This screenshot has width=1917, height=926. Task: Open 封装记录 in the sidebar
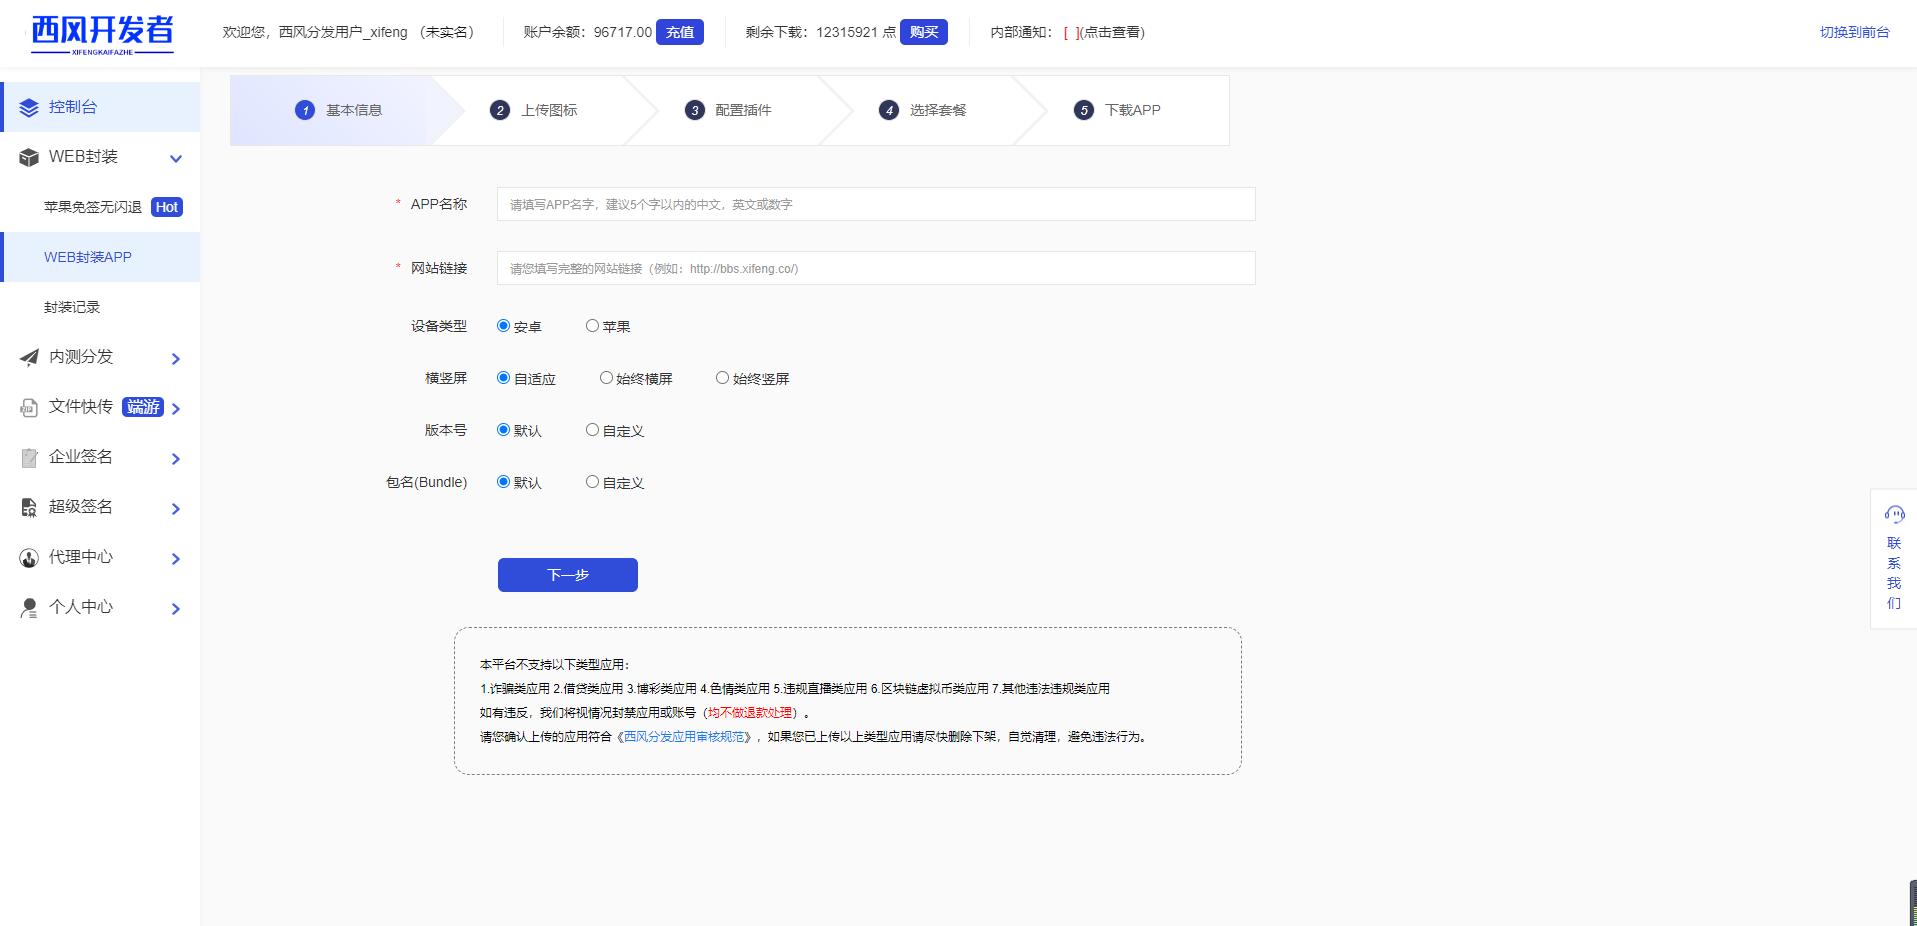point(72,307)
